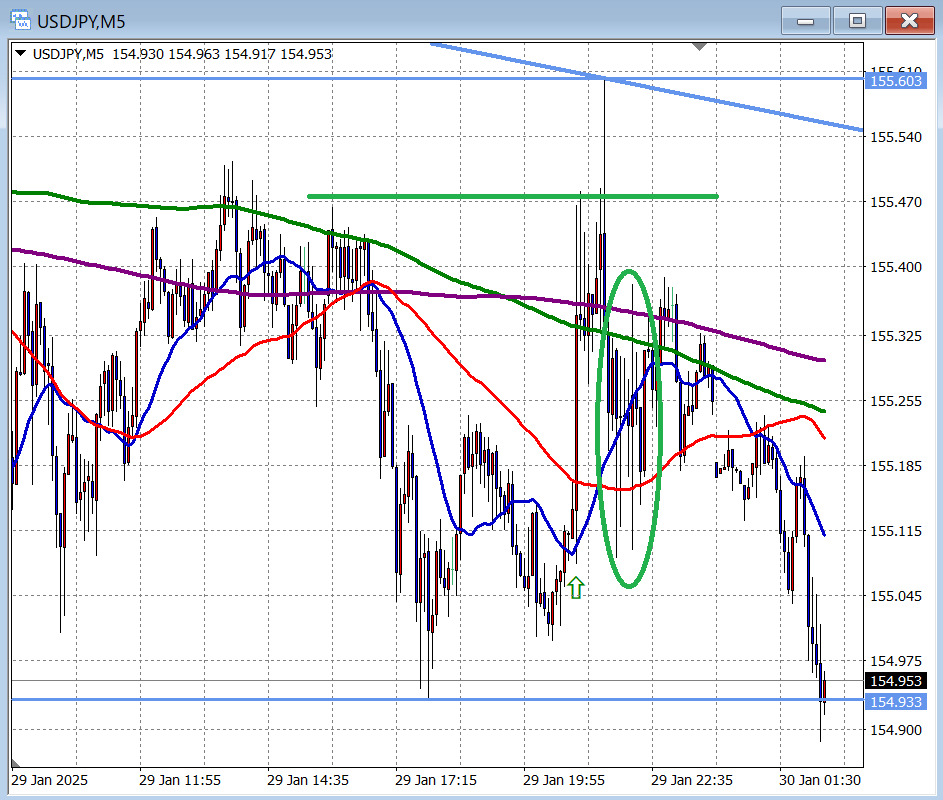Click the 30 Jan 01:30 time label

click(820, 778)
